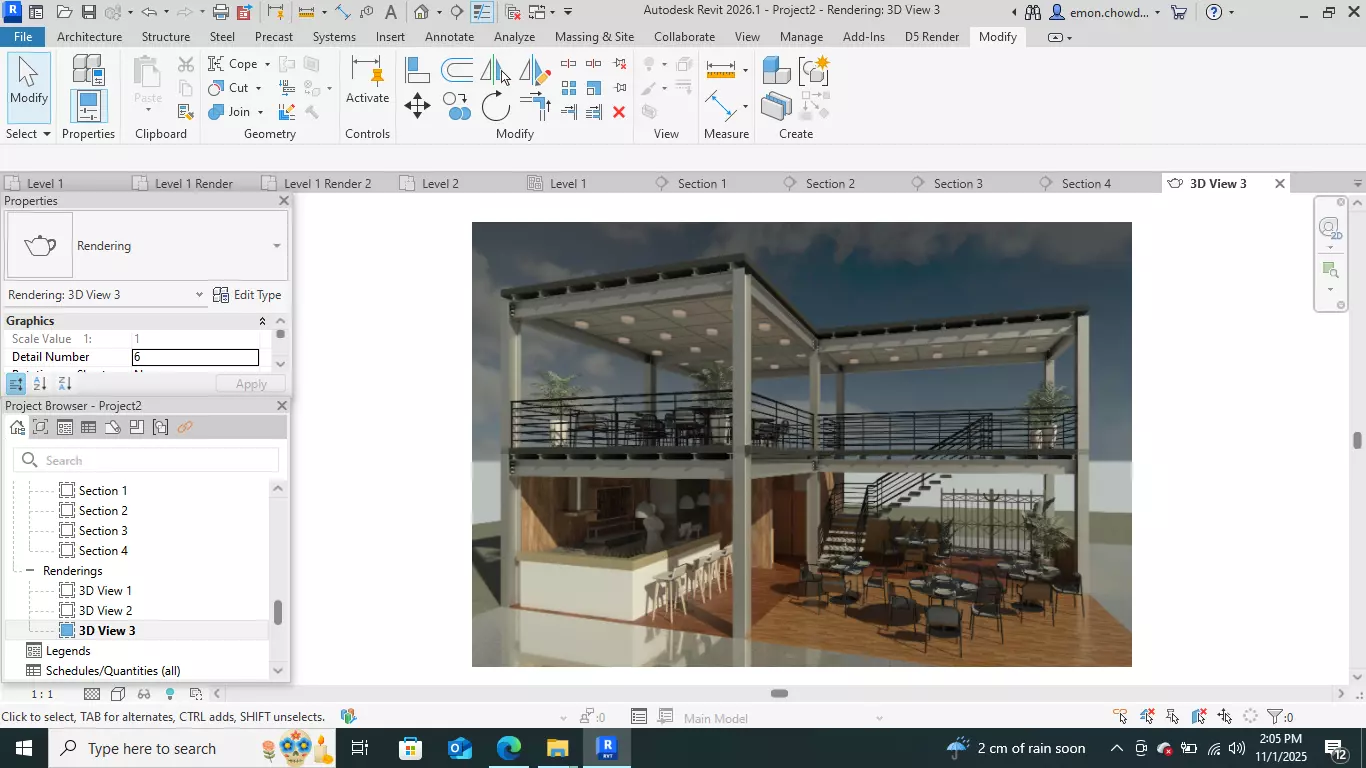
Task: Click the Visual Style cube icon in view control bar
Action: (118, 694)
